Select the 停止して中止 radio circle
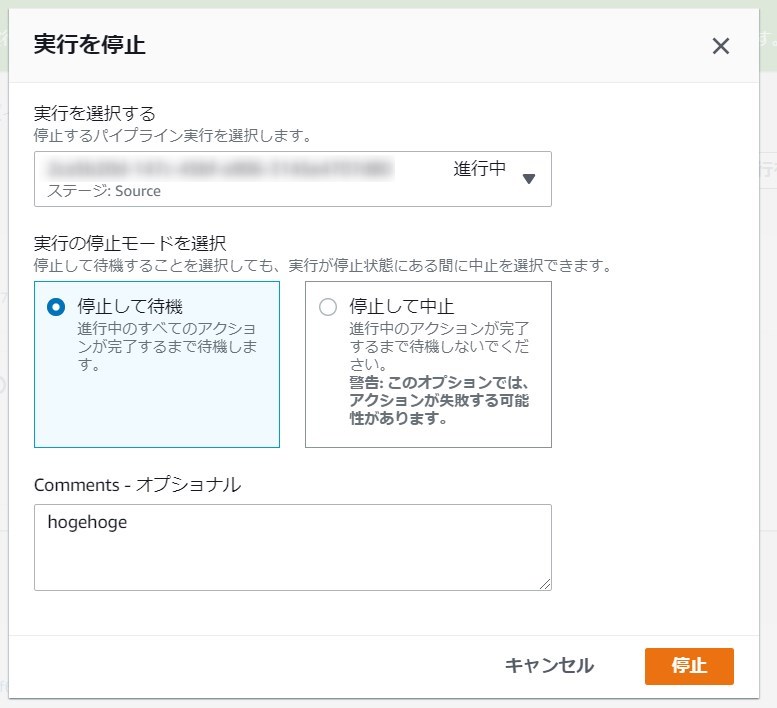Image resolution: width=777 pixels, height=708 pixels. click(x=327, y=307)
